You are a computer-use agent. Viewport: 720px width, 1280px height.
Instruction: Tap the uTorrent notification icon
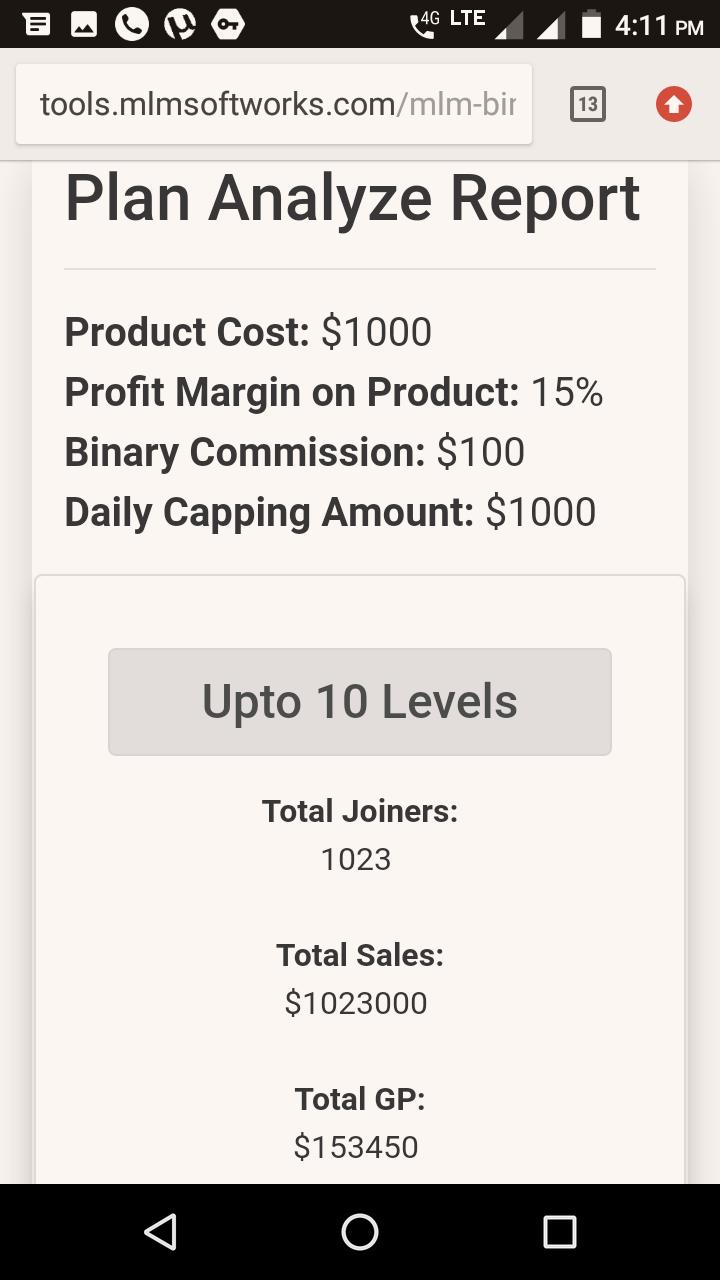(180, 24)
